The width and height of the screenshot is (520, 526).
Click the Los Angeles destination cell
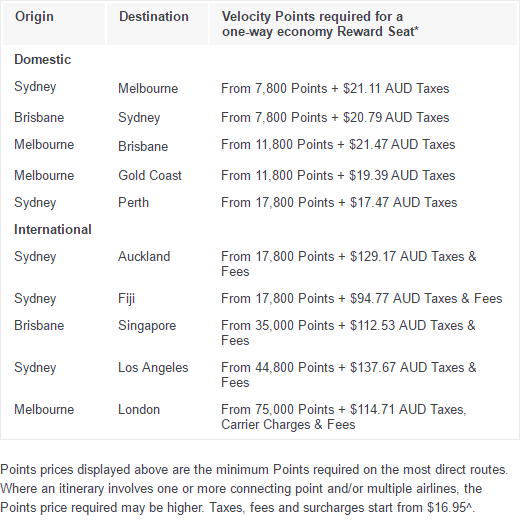[x=153, y=368]
